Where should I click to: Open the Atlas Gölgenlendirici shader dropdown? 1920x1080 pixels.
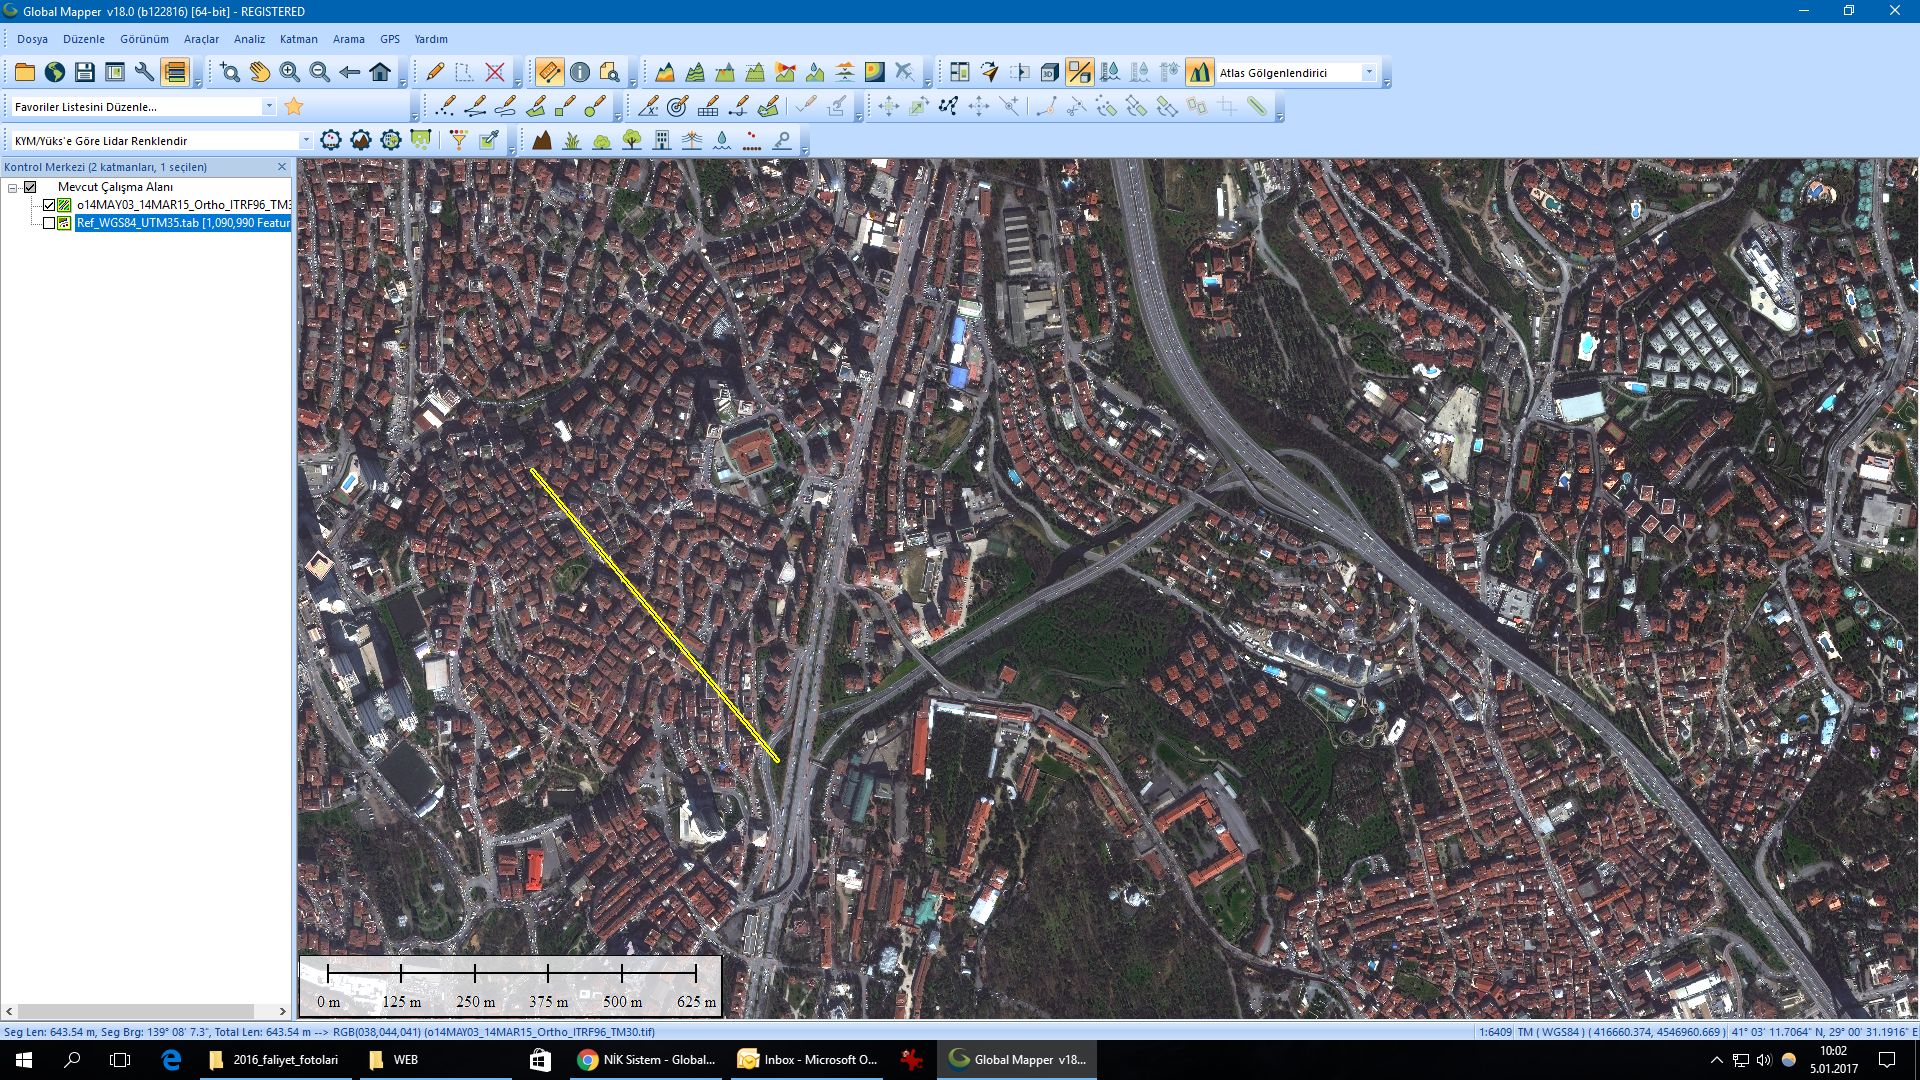pyautogui.click(x=1370, y=72)
